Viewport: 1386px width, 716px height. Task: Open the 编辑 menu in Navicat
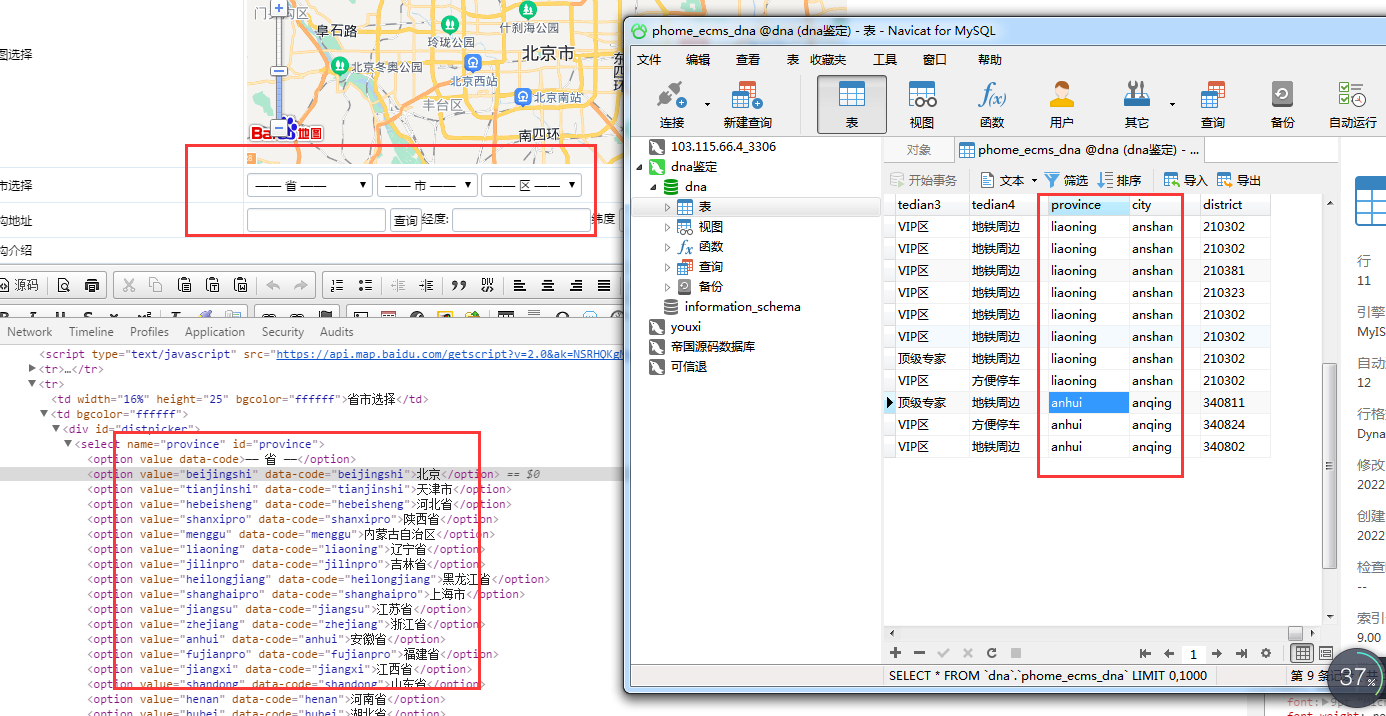(698, 60)
